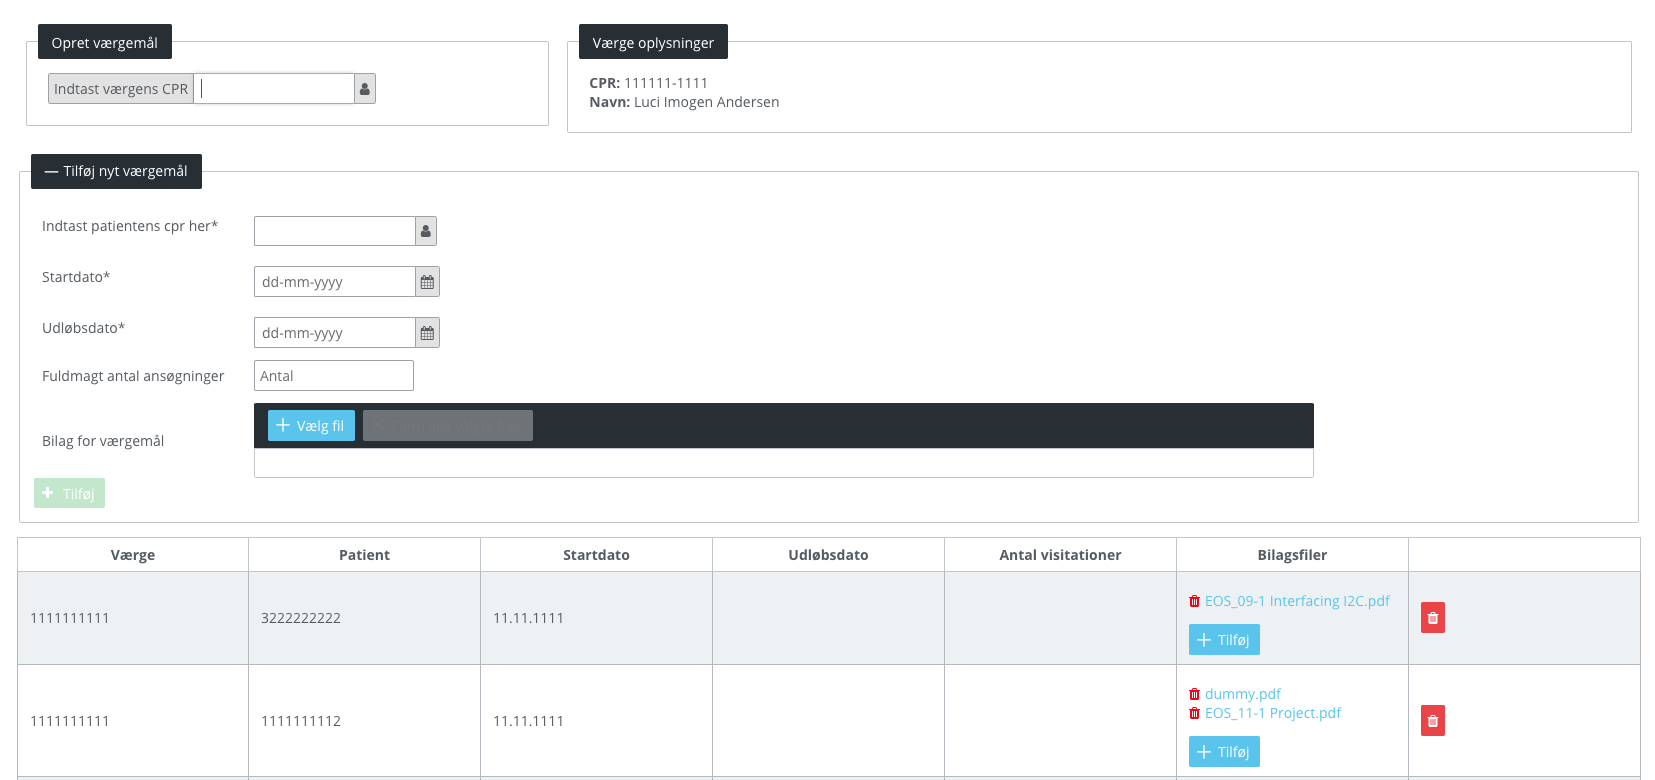The height and width of the screenshot is (780, 1655).
Task: Open the dummy.pdf link
Action: point(1242,694)
